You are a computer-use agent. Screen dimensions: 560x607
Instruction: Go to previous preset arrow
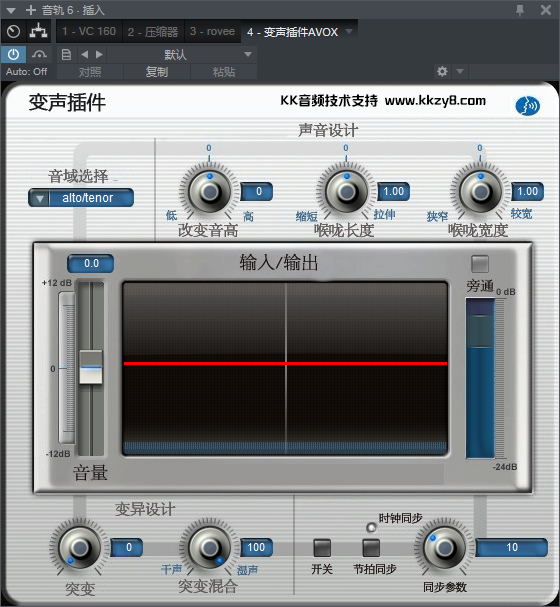click(84, 55)
